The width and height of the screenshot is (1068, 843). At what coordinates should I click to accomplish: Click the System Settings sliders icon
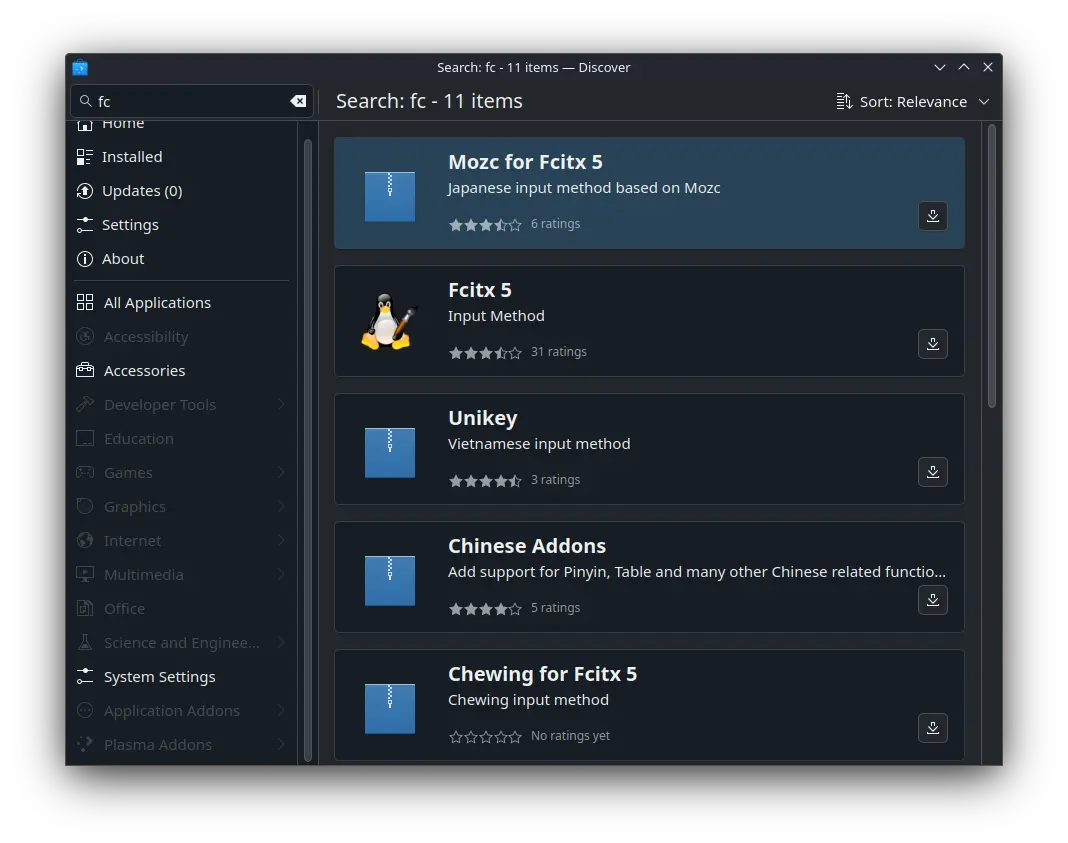85,677
